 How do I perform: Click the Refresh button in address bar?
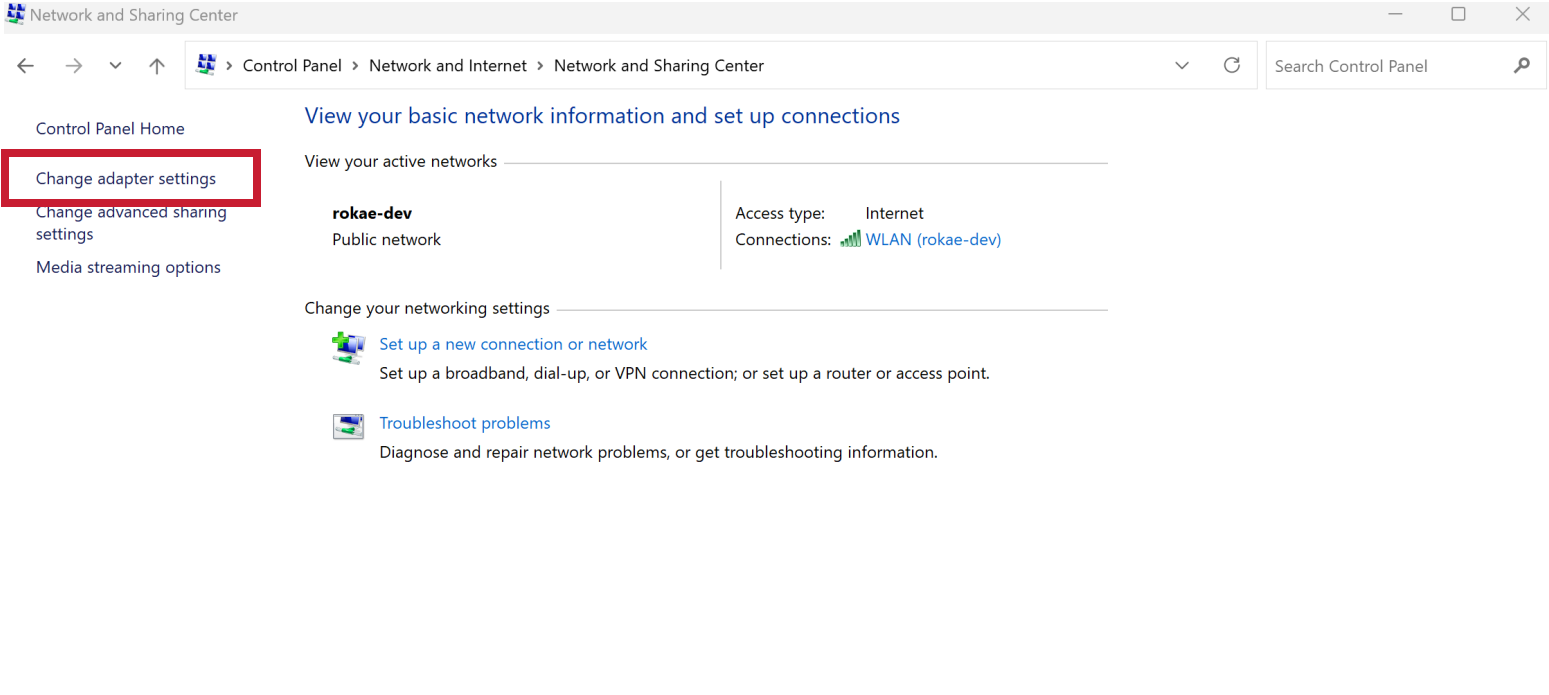point(1232,65)
